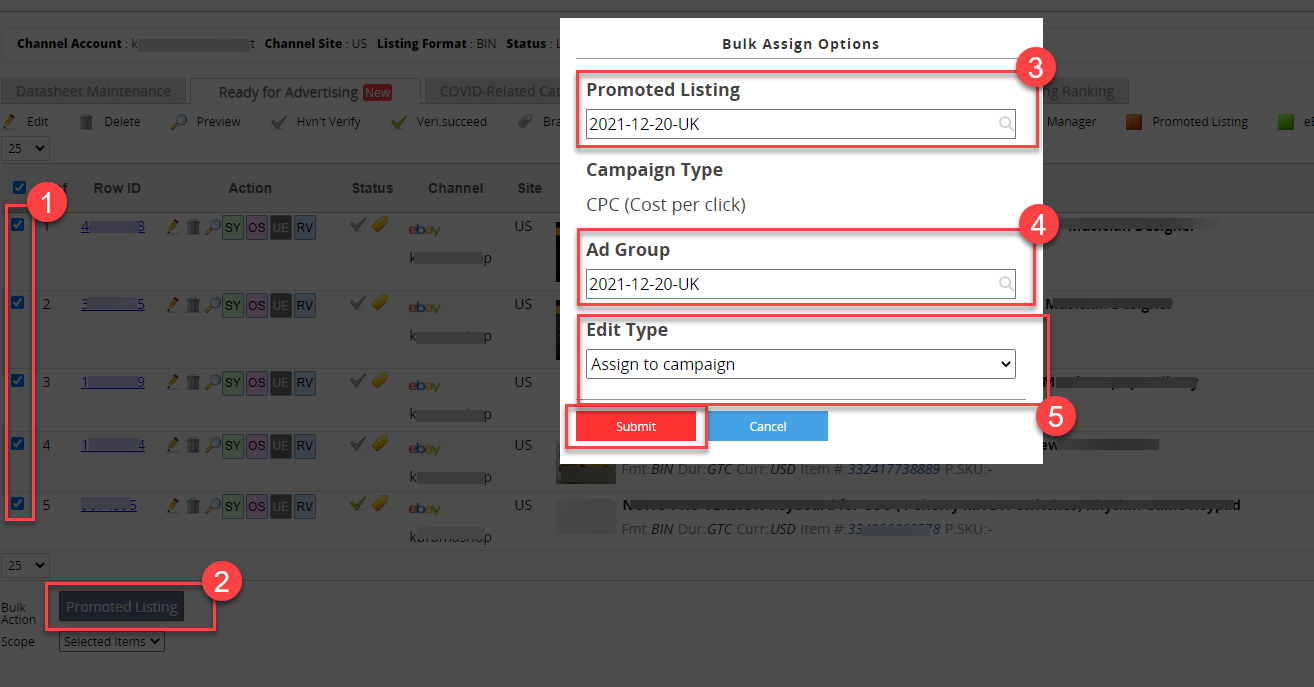Open the Edit Type dropdown in the dialog
The image size is (1314, 687).
click(x=800, y=364)
